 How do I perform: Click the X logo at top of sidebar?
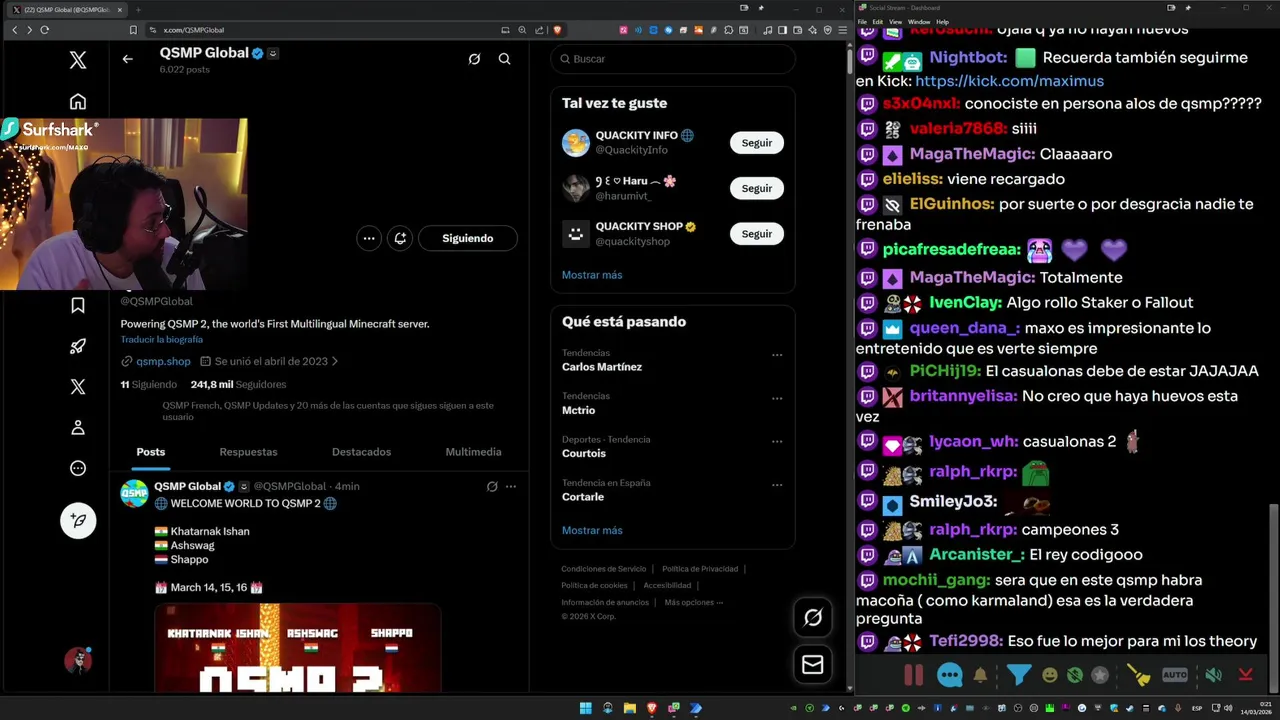click(78, 60)
